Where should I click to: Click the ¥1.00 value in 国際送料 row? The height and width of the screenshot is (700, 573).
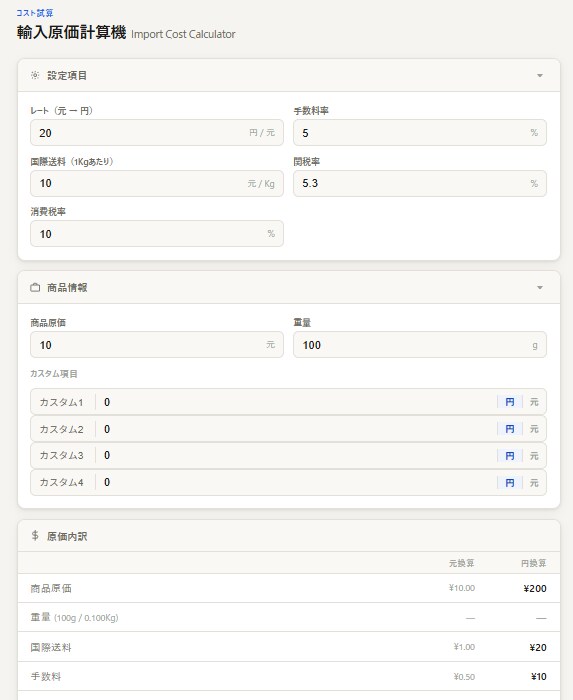pos(464,647)
